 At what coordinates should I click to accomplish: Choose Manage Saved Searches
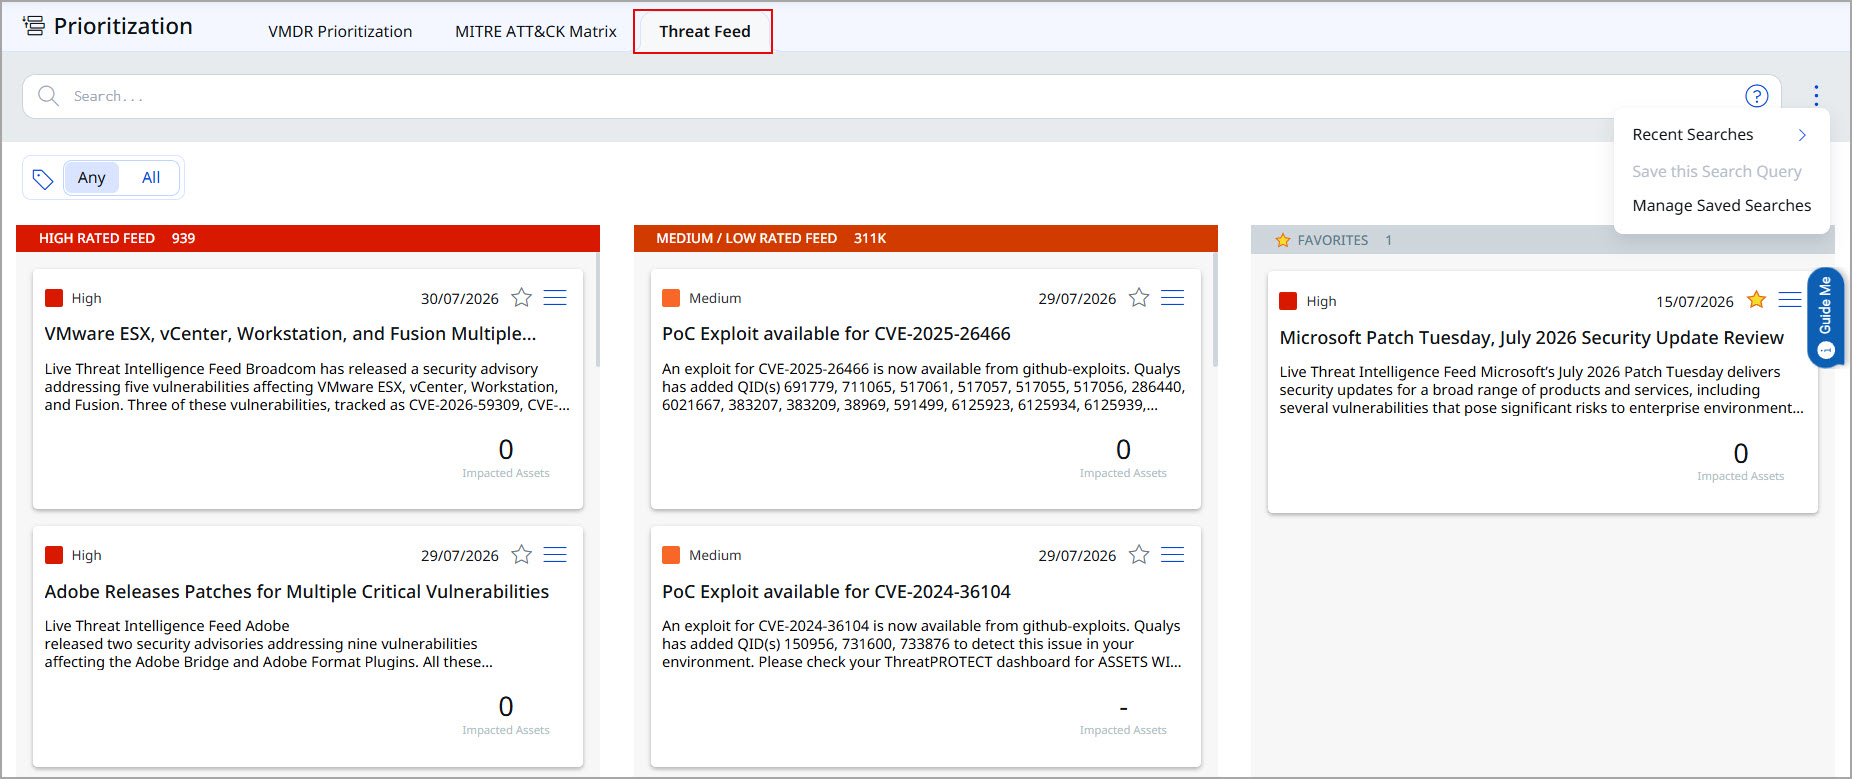1721,206
